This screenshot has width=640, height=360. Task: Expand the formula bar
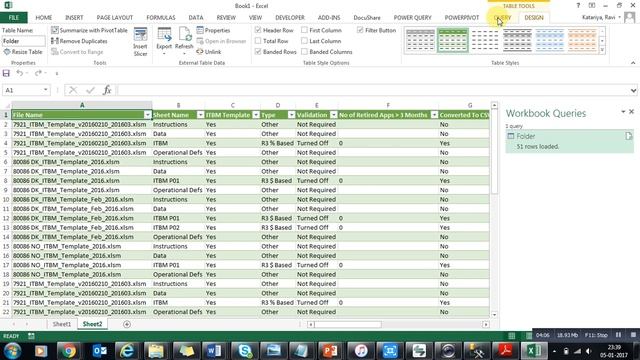pos(633,90)
